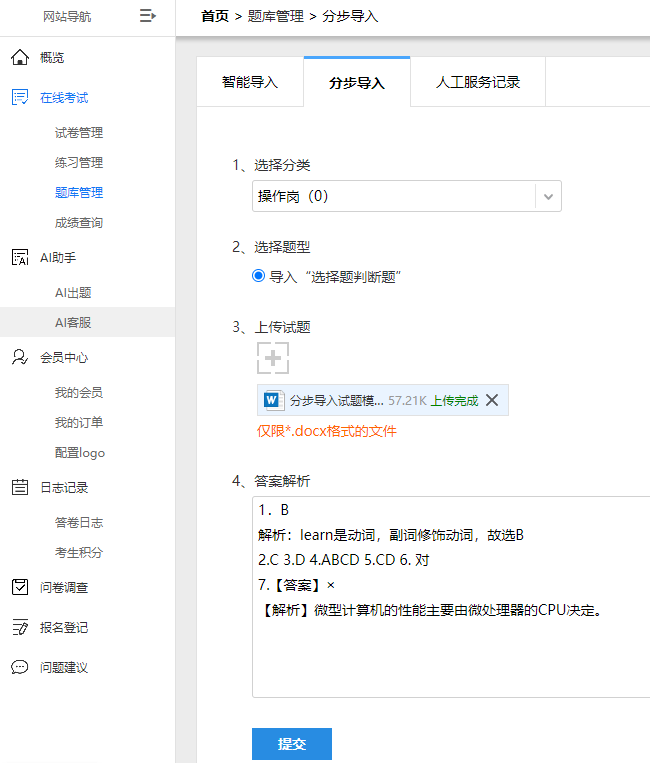The width and height of the screenshot is (650, 763).
Task: Click the dropdown chevron arrow for category
Action: point(548,197)
